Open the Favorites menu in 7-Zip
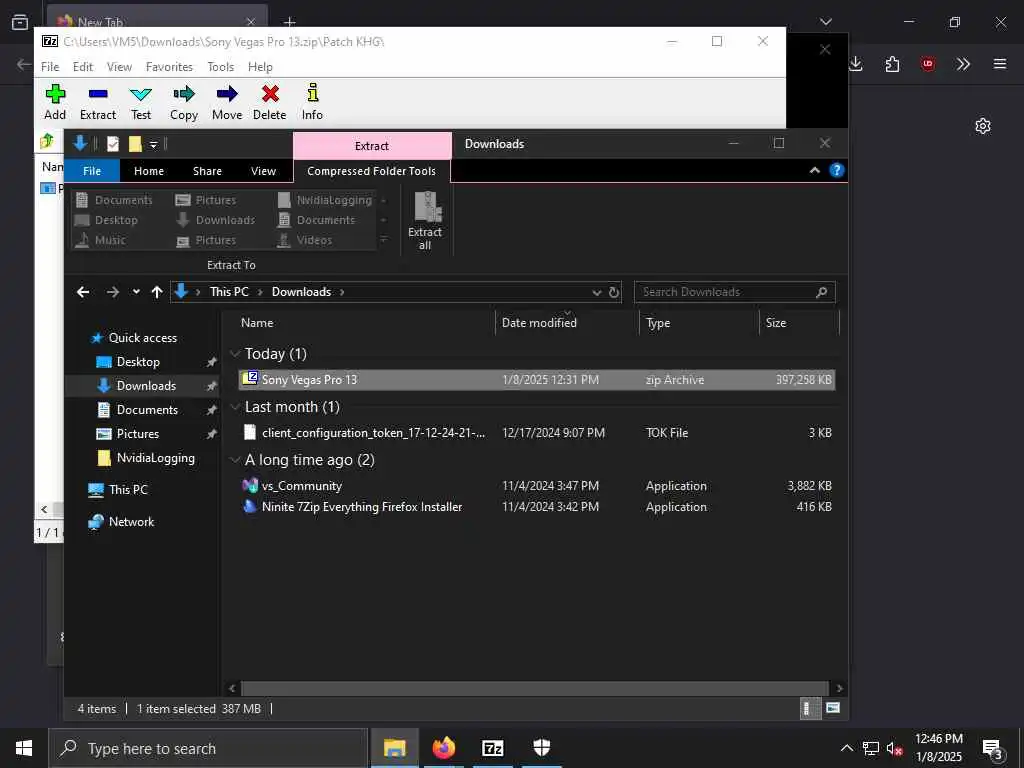Screen dimensions: 1024x768 pyautogui.click(x=169, y=67)
